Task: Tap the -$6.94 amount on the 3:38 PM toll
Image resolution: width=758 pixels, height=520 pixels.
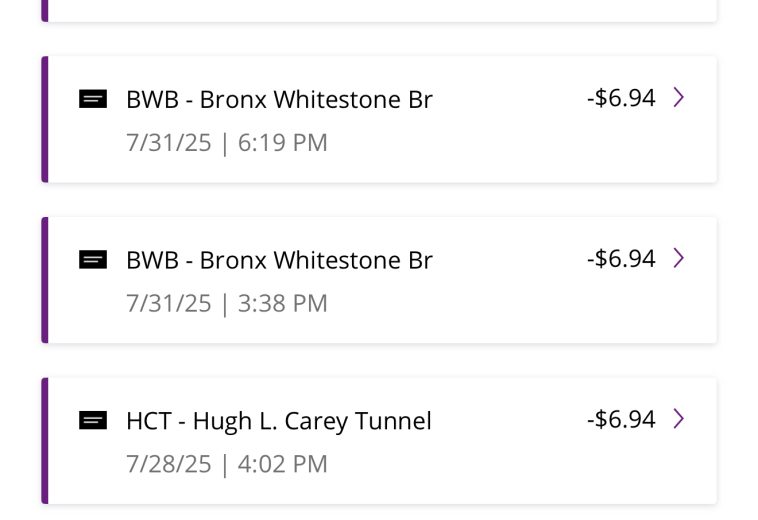Action: pyautogui.click(x=621, y=259)
